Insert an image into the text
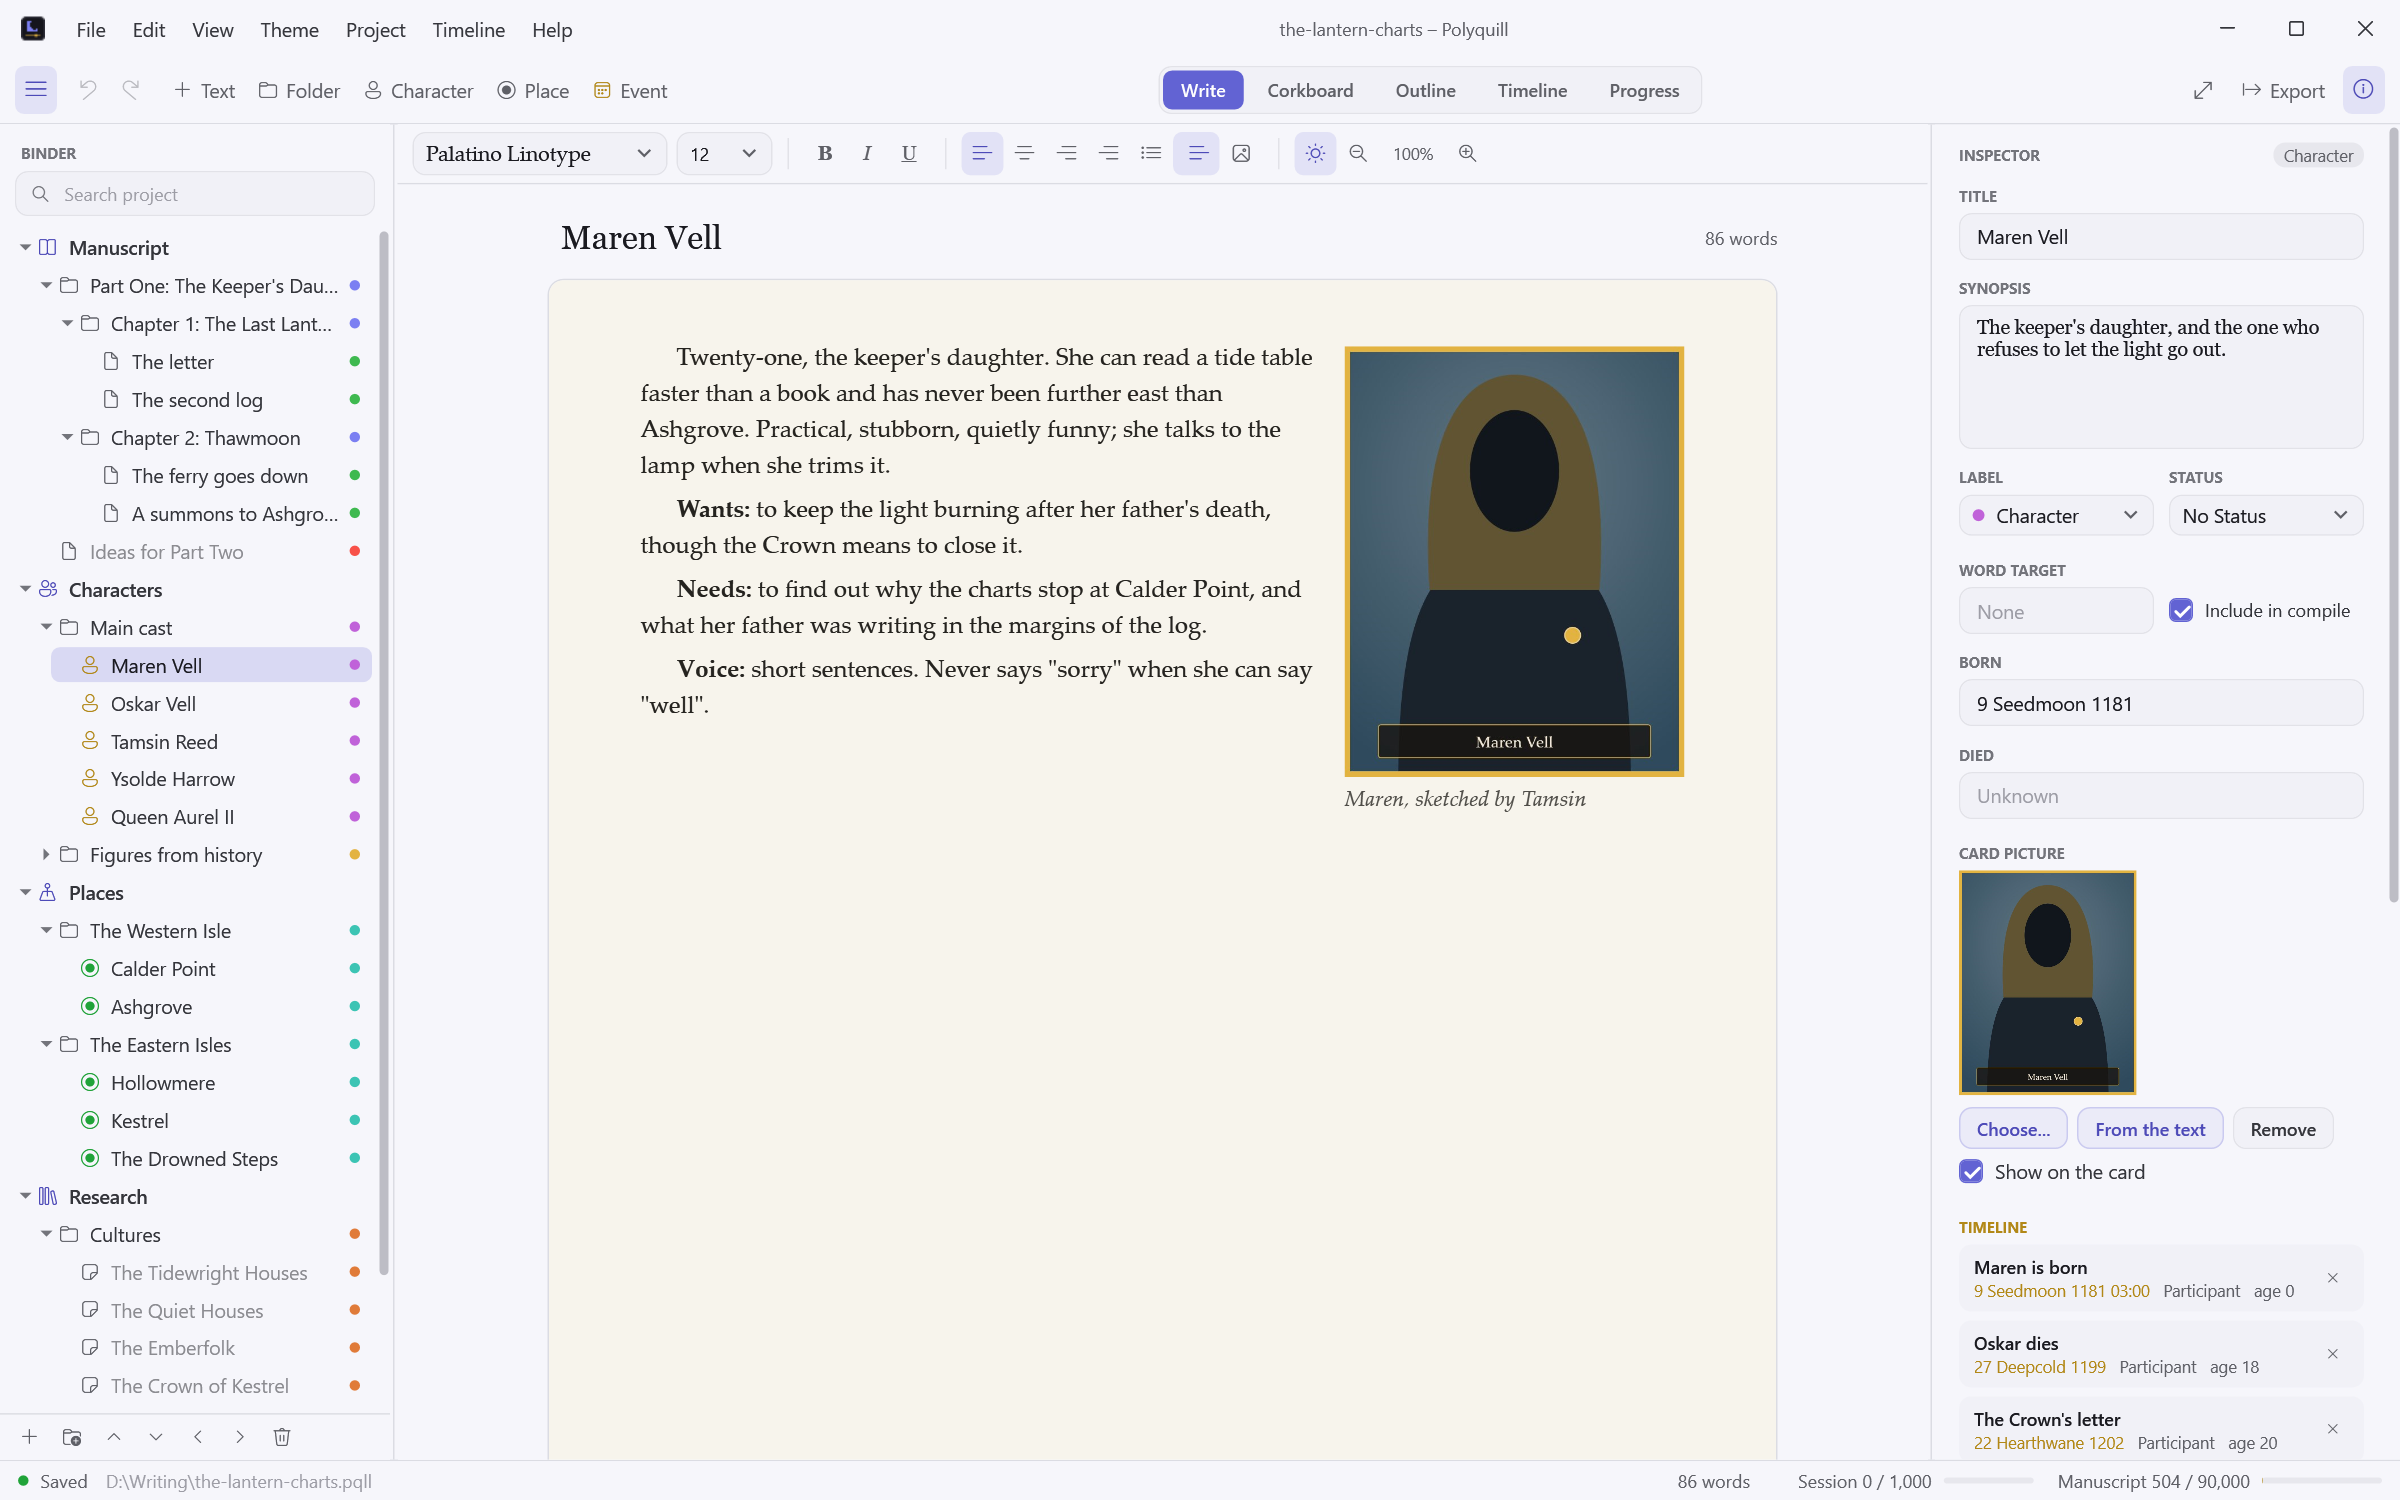Image resolution: width=2400 pixels, height=1500 pixels. tap(1241, 153)
